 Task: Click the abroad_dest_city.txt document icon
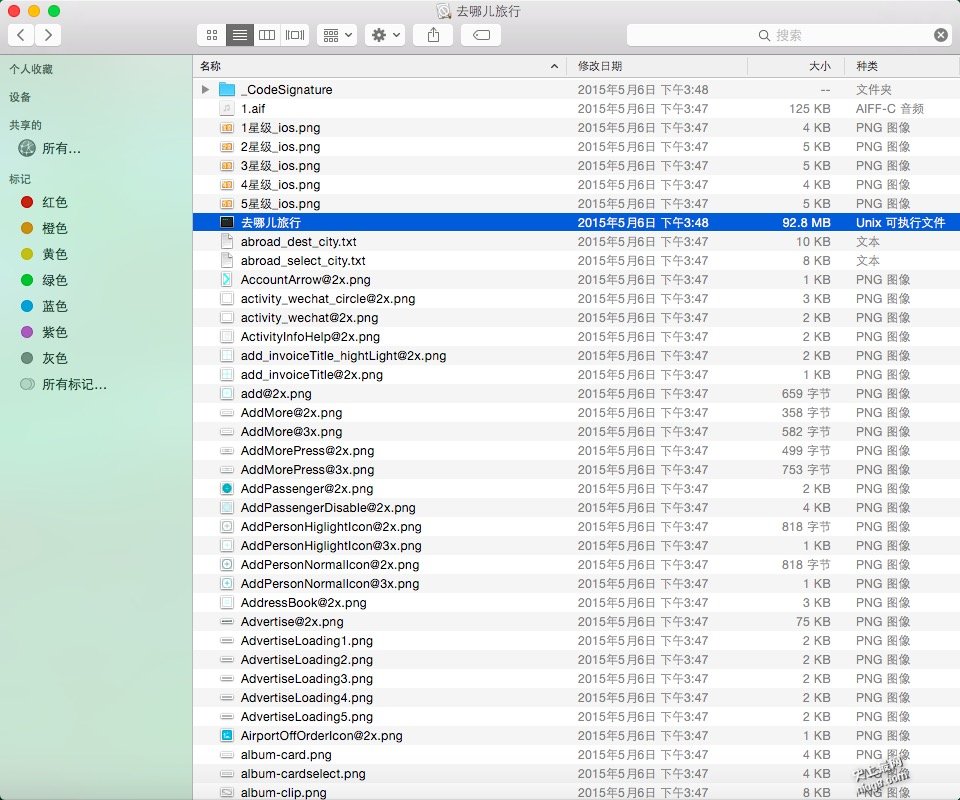click(x=227, y=241)
